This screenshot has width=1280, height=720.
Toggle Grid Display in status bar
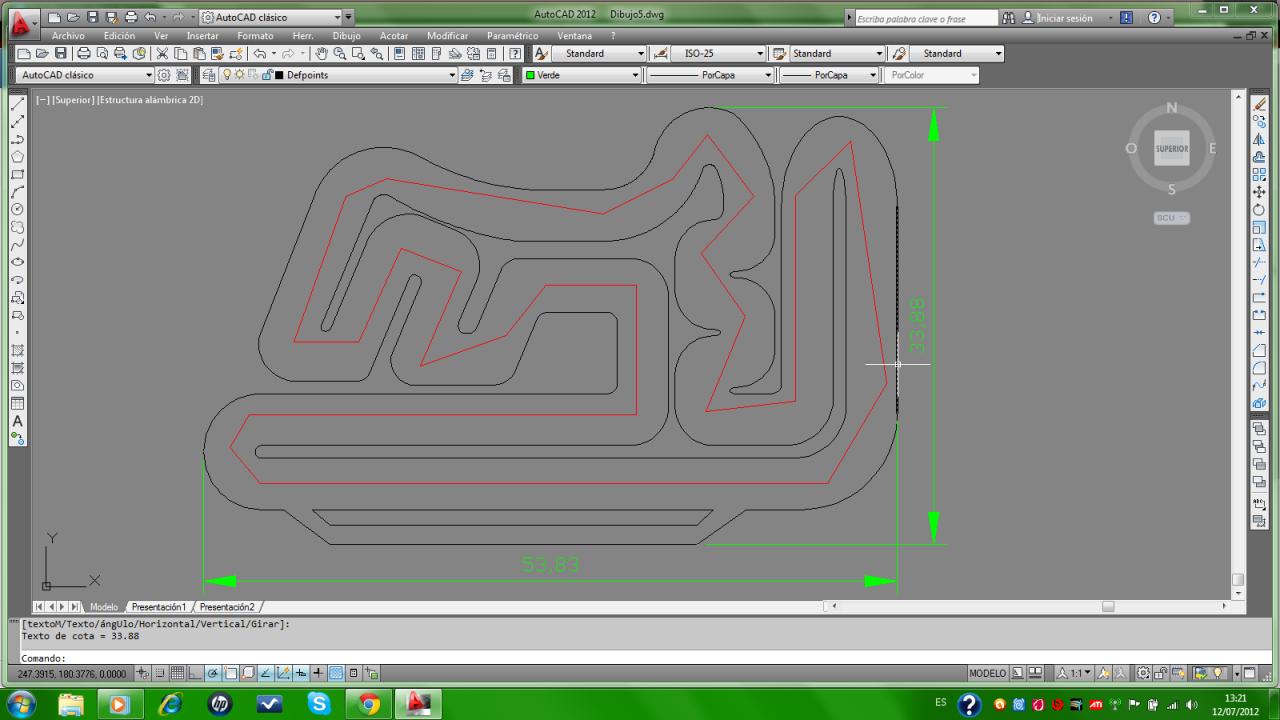coord(178,673)
